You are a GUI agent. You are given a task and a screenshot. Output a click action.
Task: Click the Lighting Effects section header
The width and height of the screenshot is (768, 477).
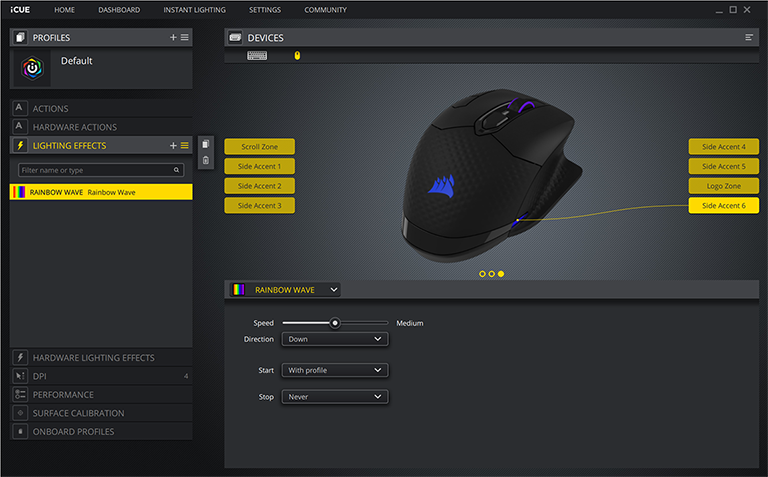pos(101,145)
